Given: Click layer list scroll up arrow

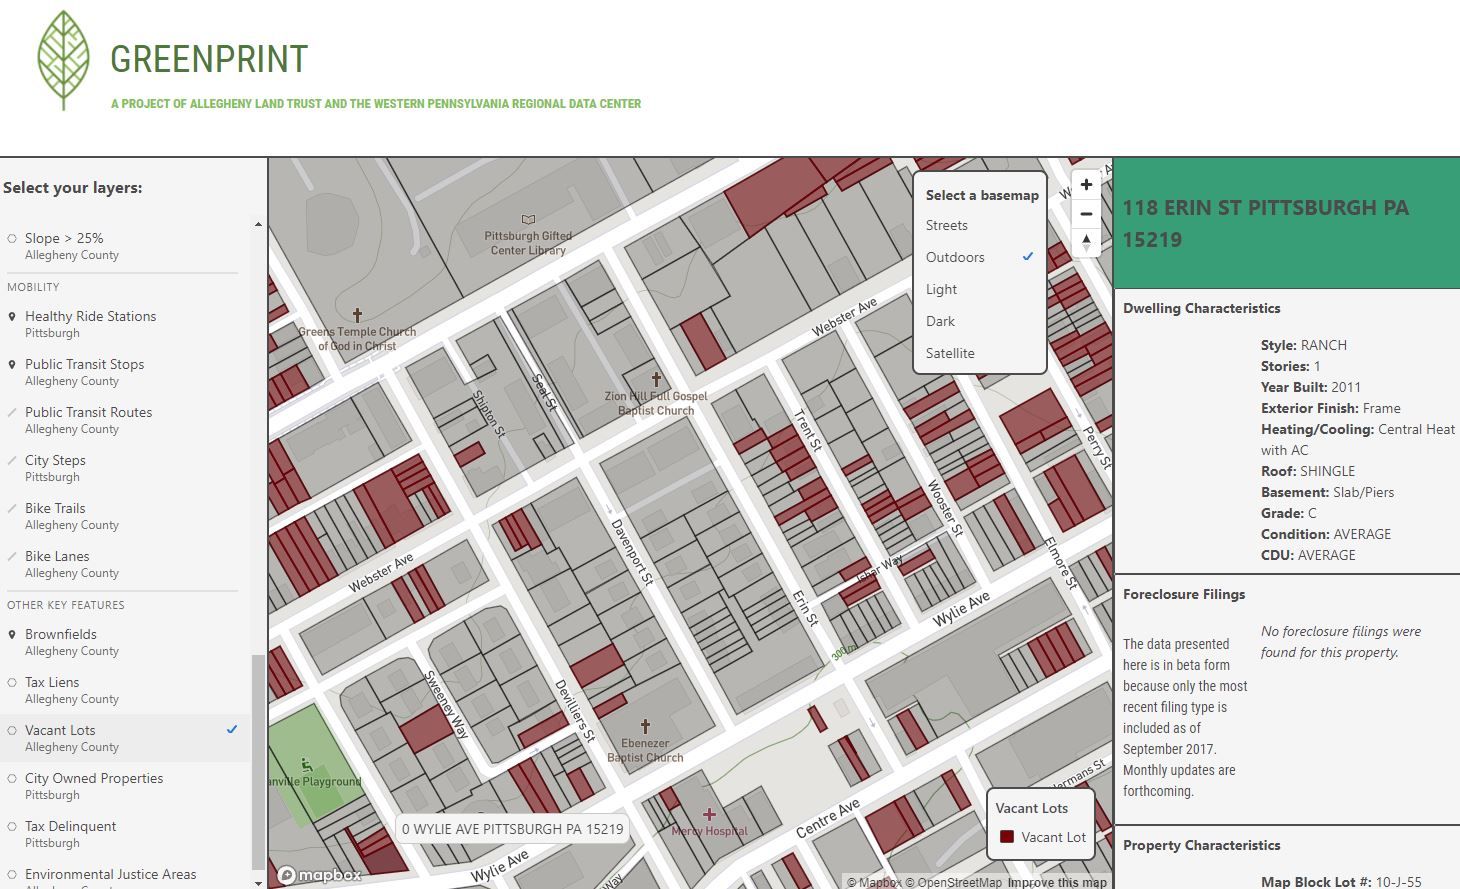Looking at the screenshot, I should [x=259, y=224].
